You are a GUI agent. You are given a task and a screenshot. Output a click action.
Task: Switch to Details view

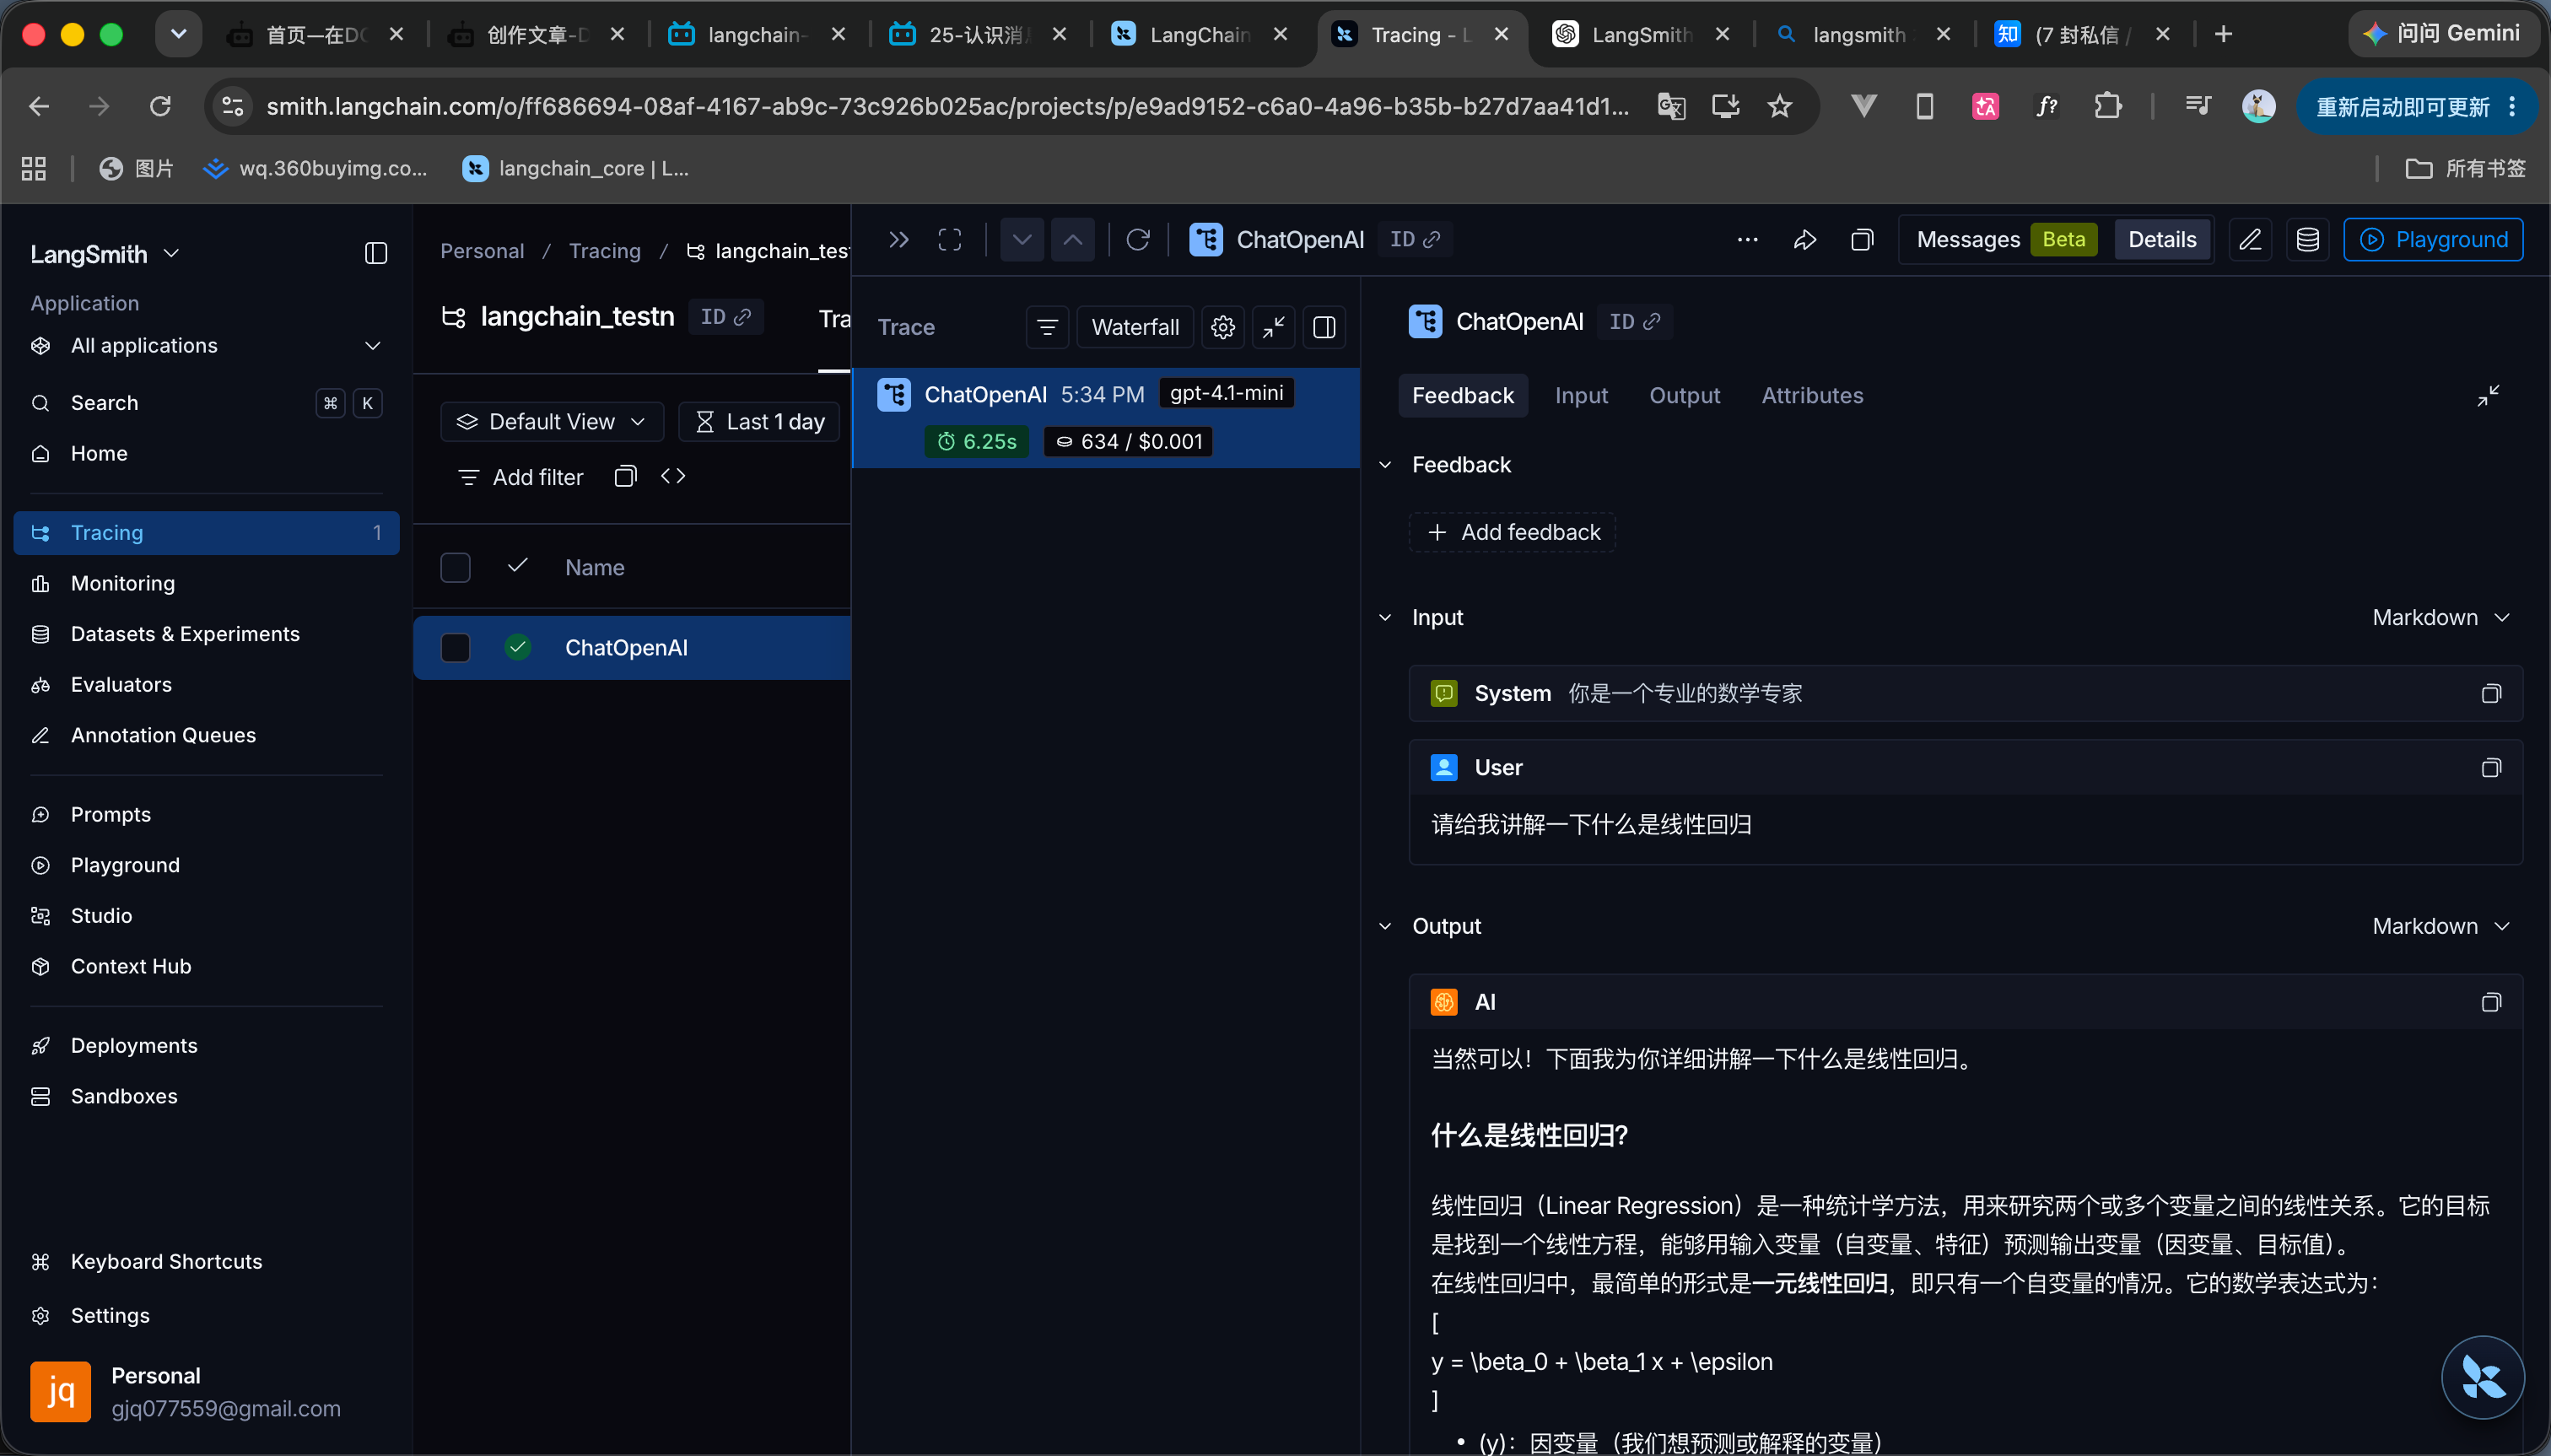pos(2162,240)
